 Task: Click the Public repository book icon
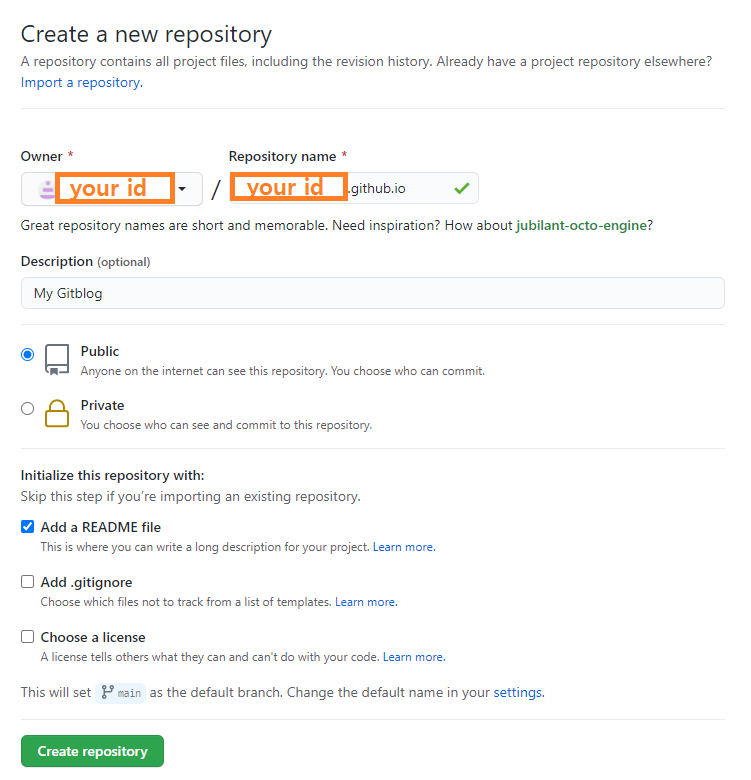pos(57,359)
